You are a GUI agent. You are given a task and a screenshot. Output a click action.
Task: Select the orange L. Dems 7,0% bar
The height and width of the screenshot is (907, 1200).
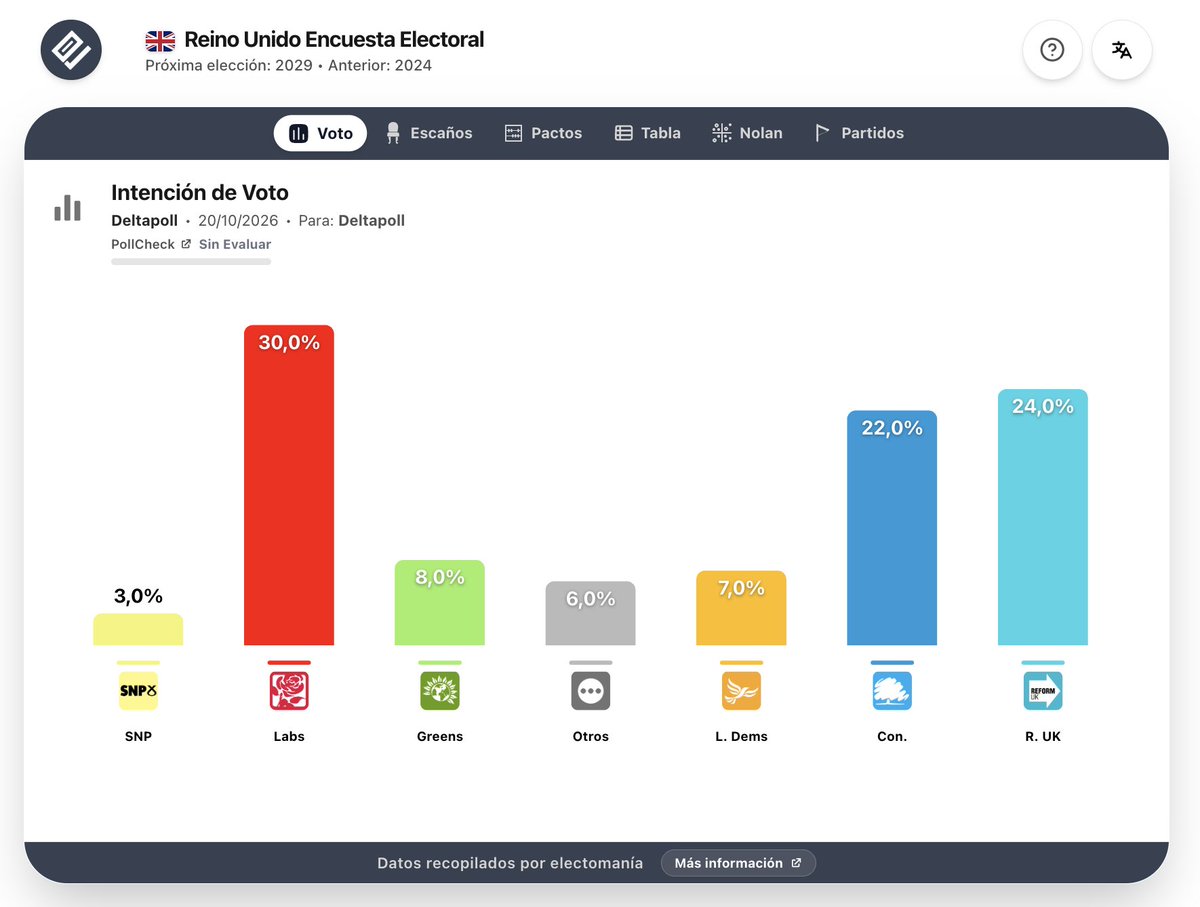(x=741, y=608)
